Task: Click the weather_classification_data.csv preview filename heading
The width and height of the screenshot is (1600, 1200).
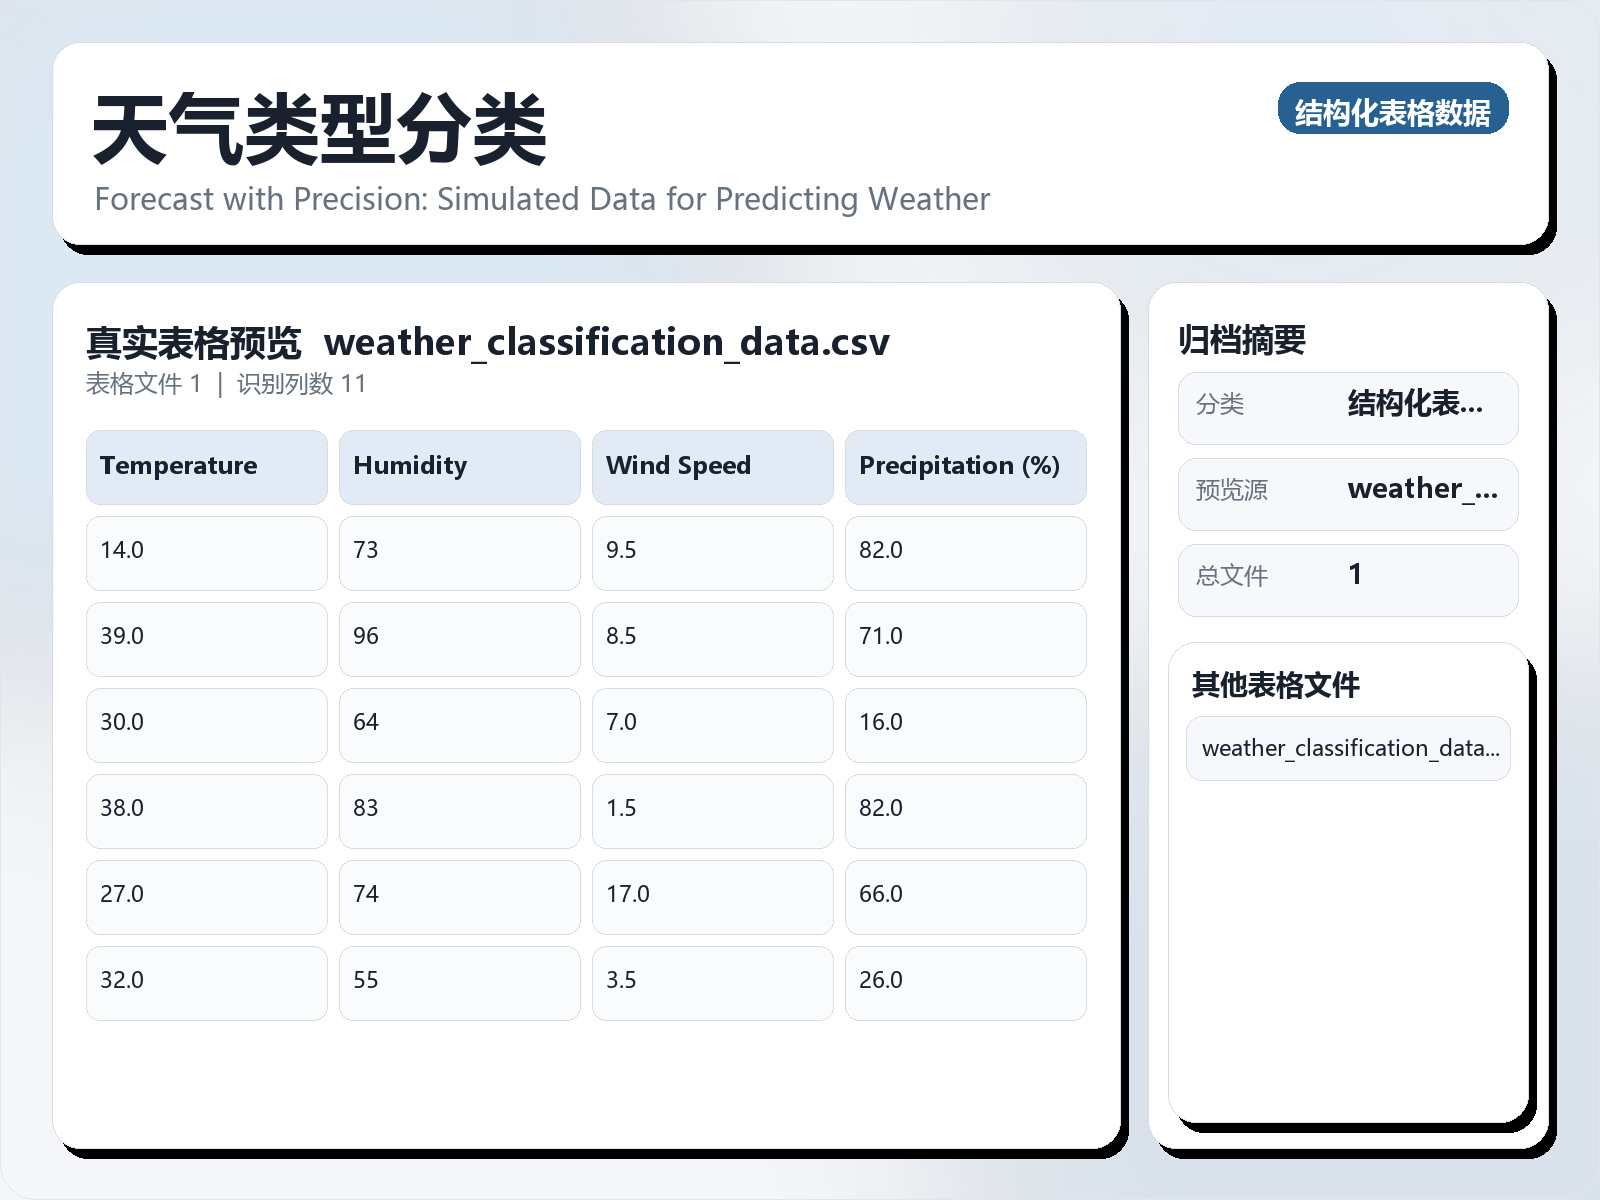Action: pyautogui.click(x=606, y=343)
